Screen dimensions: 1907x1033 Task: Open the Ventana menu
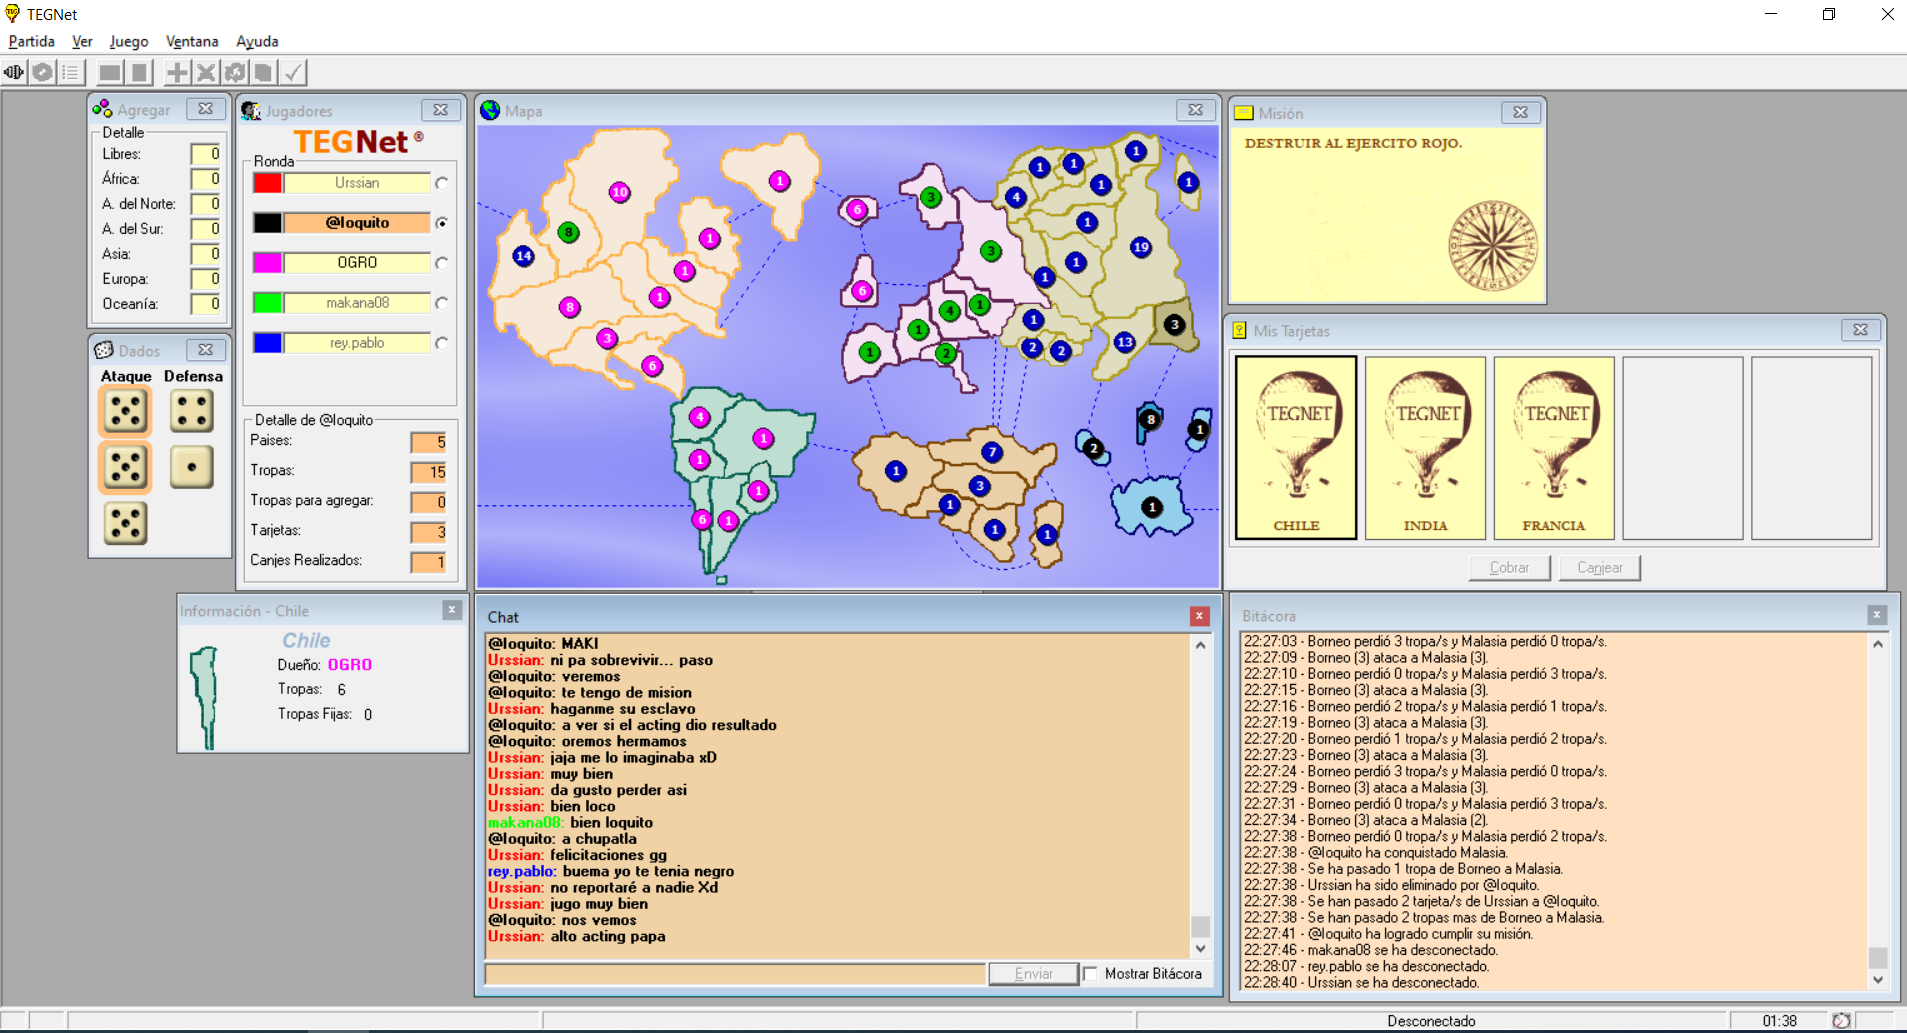click(x=192, y=41)
